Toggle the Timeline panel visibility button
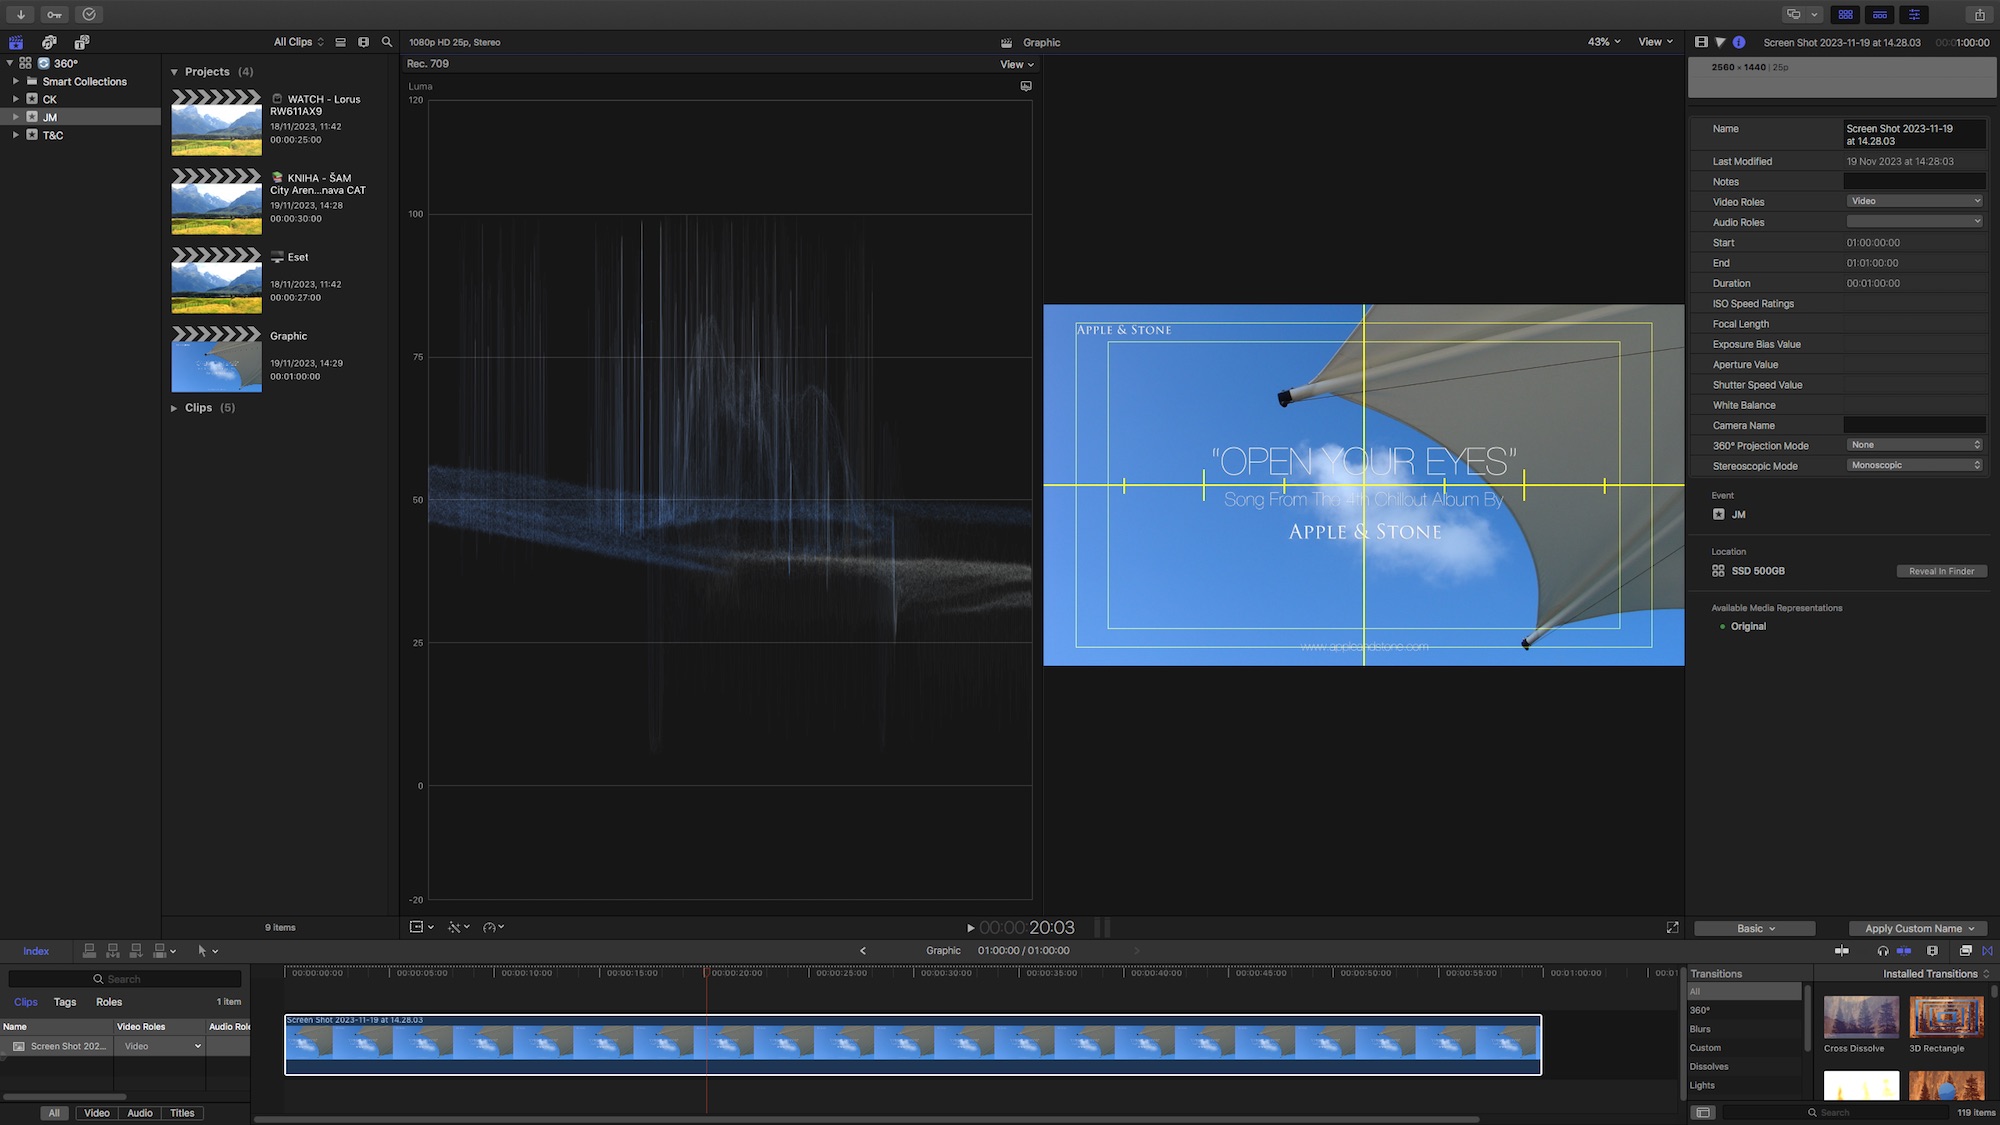 (1880, 14)
